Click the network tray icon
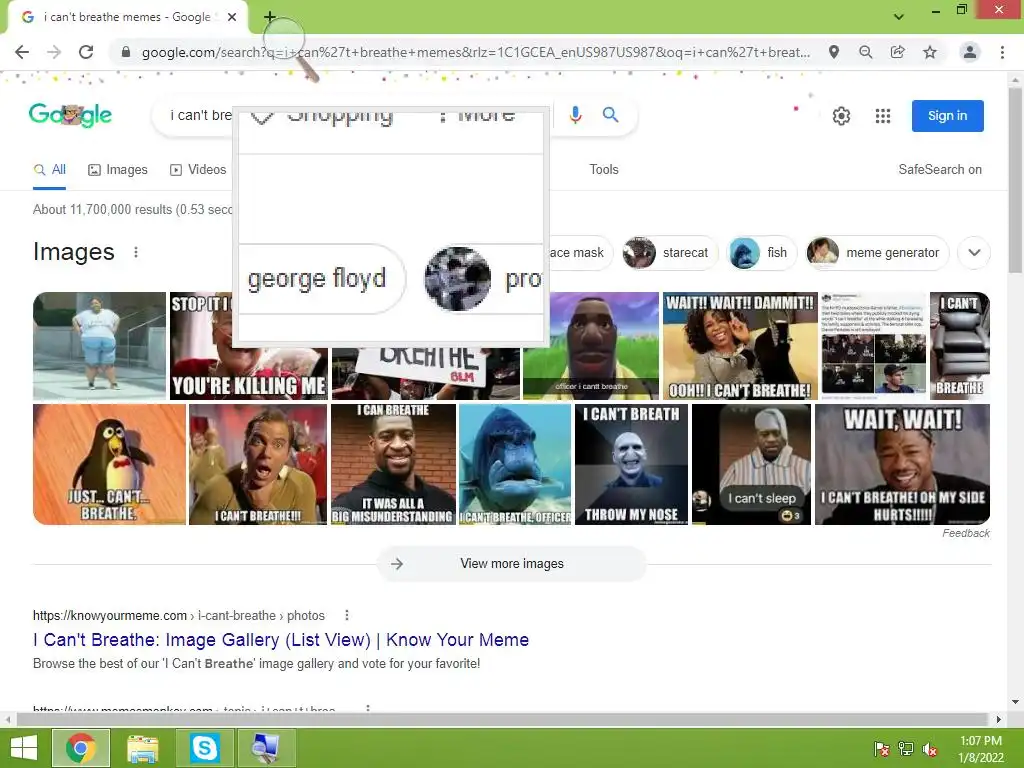The image size is (1024, 768). [x=906, y=749]
